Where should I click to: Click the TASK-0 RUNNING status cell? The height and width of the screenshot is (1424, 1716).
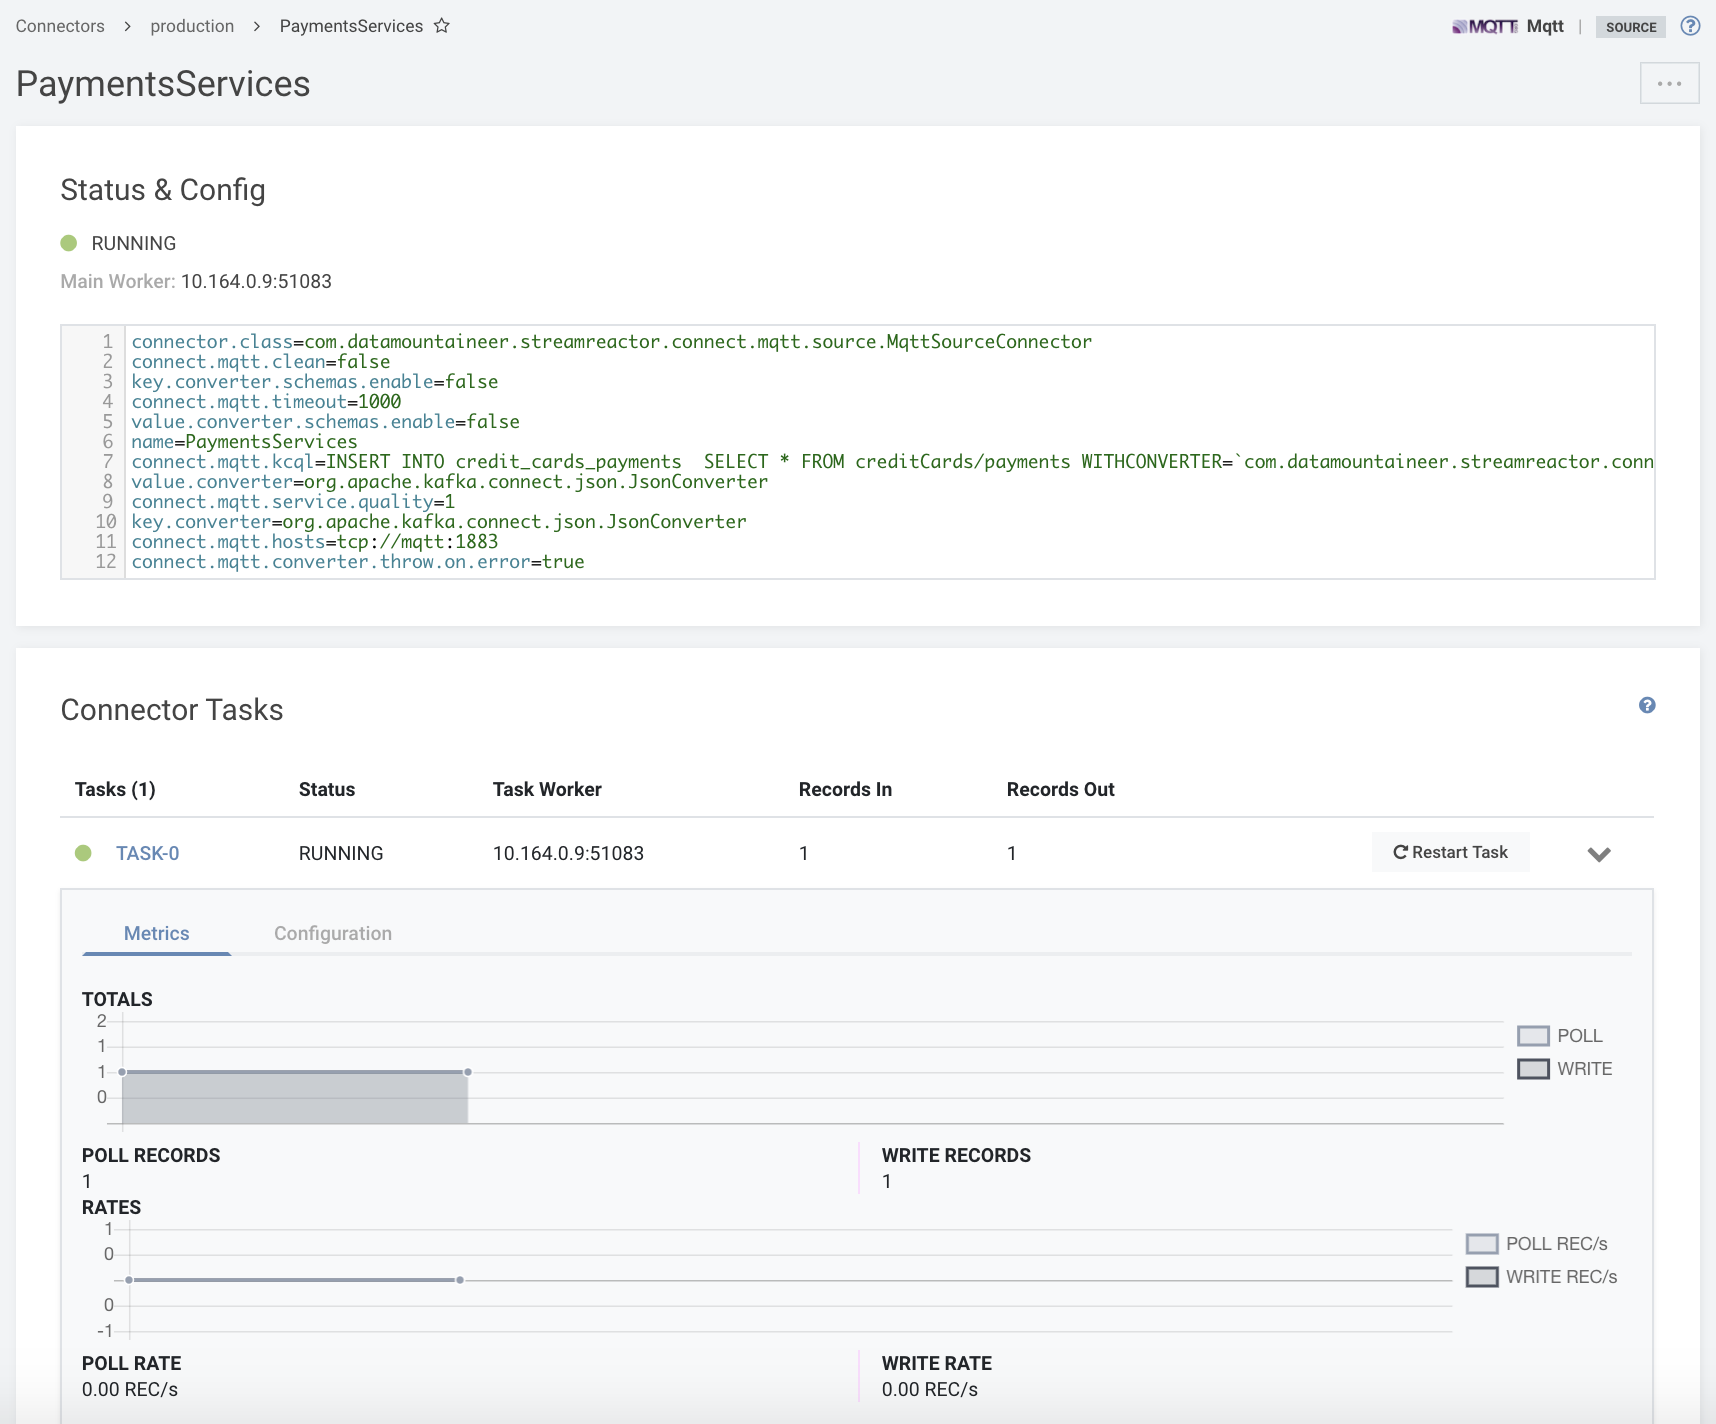tap(341, 853)
